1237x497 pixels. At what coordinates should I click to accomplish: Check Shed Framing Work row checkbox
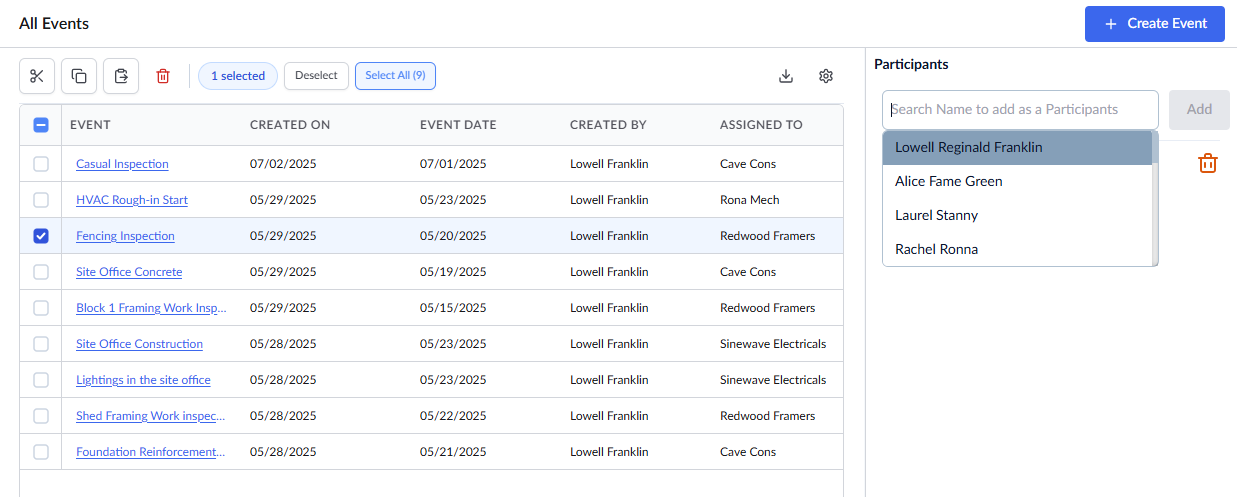click(x=41, y=416)
